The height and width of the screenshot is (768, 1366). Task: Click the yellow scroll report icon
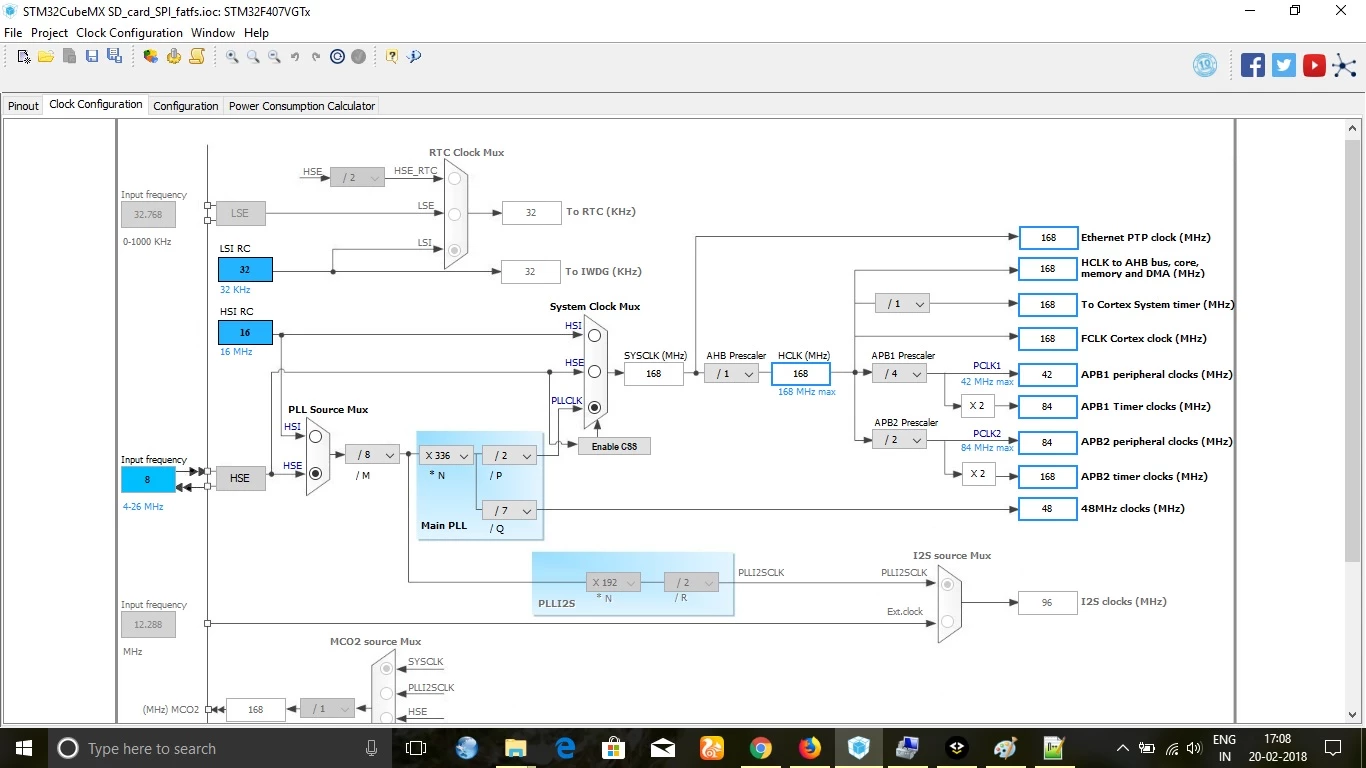tap(197, 57)
